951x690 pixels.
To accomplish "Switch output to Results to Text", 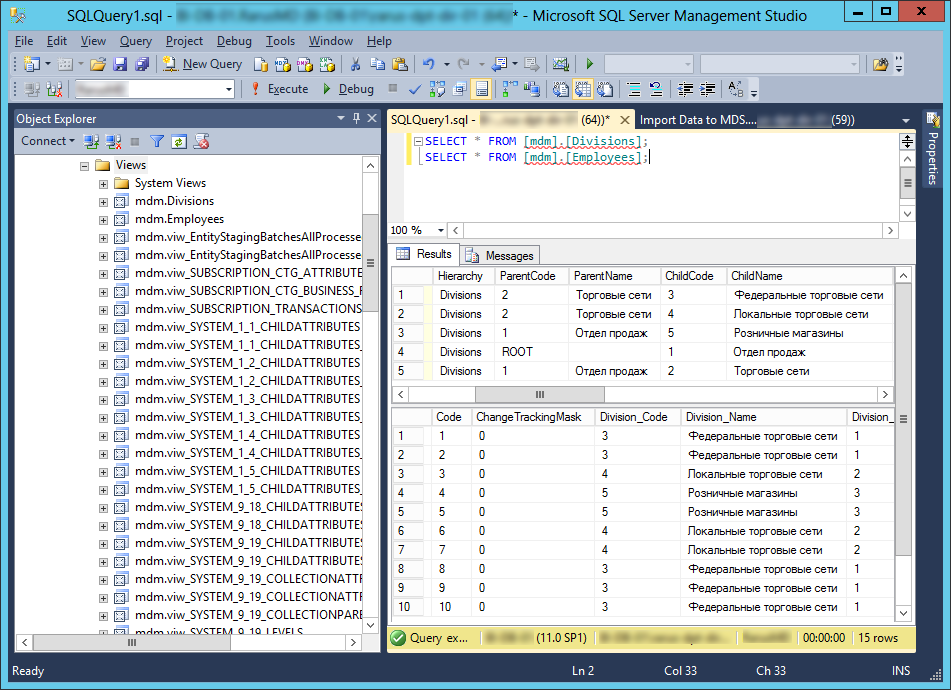I will point(560,89).
